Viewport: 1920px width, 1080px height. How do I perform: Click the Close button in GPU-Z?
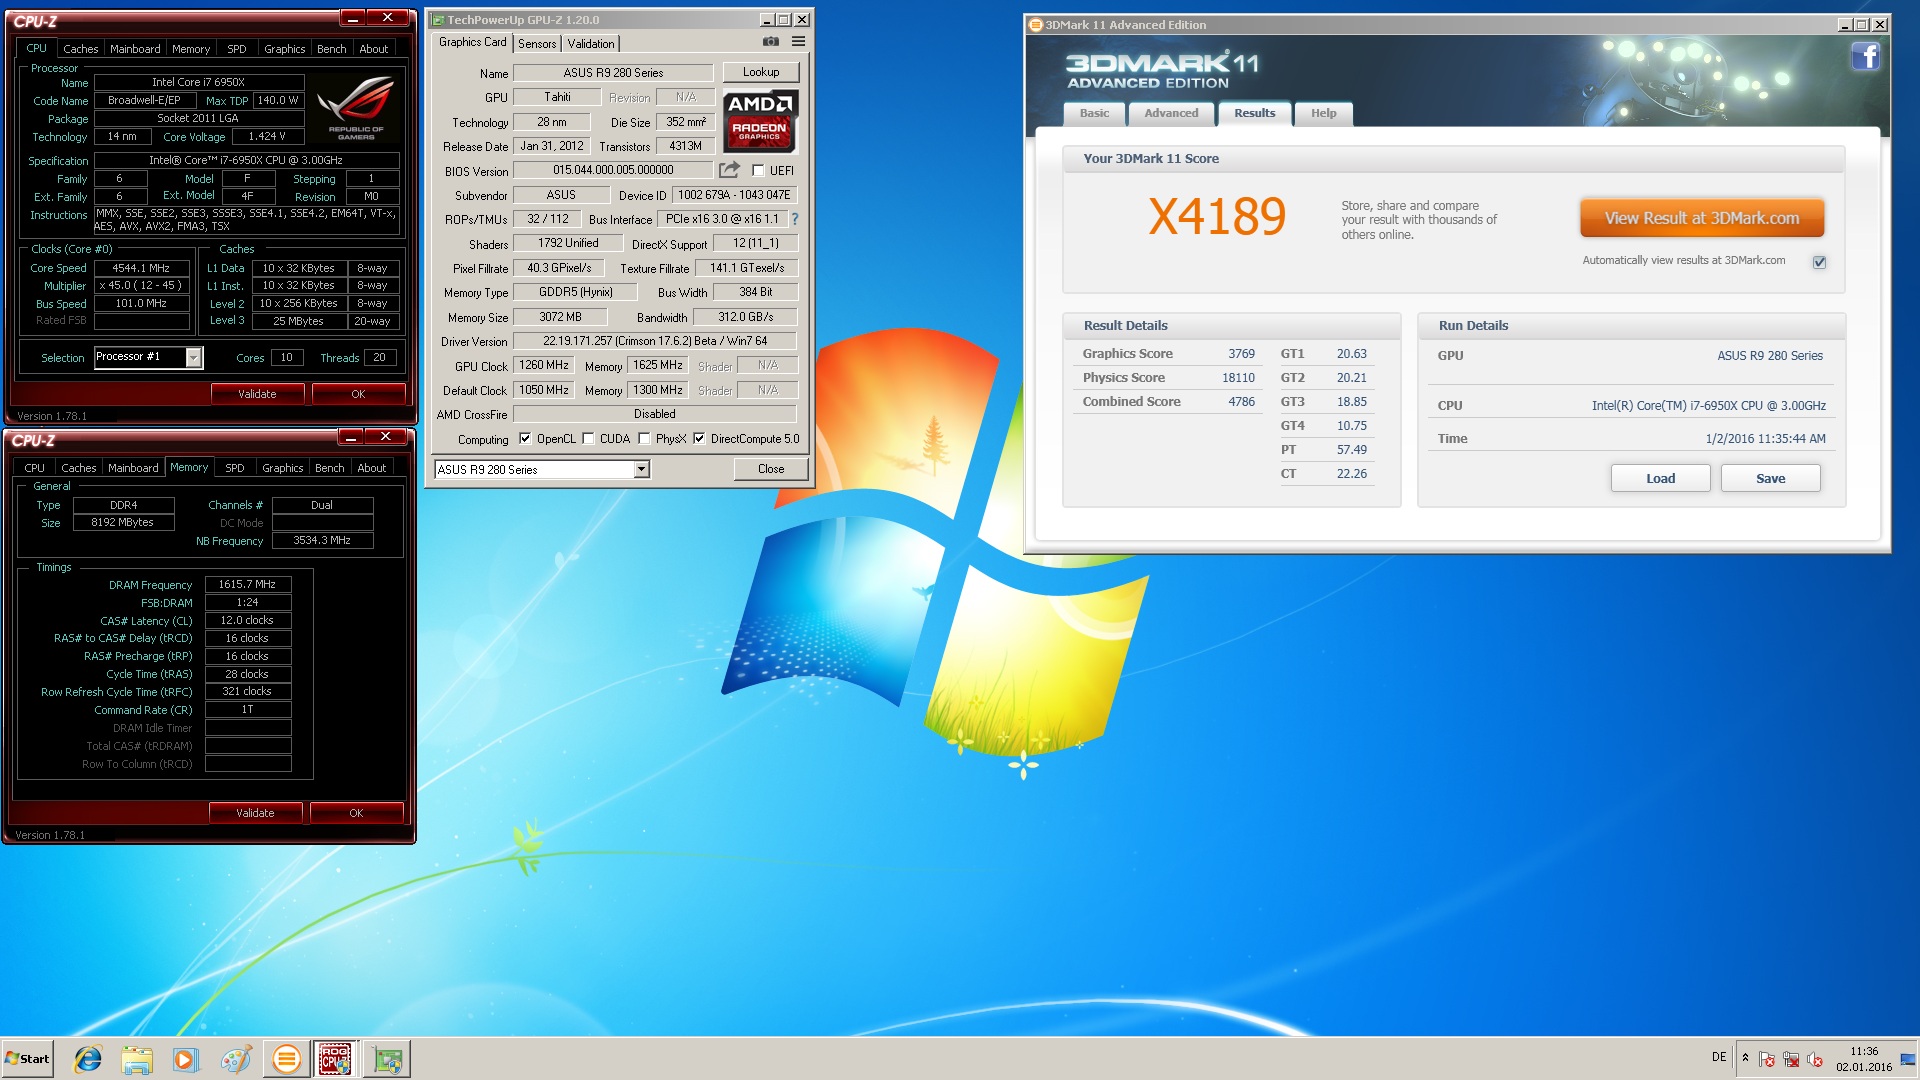point(771,469)
